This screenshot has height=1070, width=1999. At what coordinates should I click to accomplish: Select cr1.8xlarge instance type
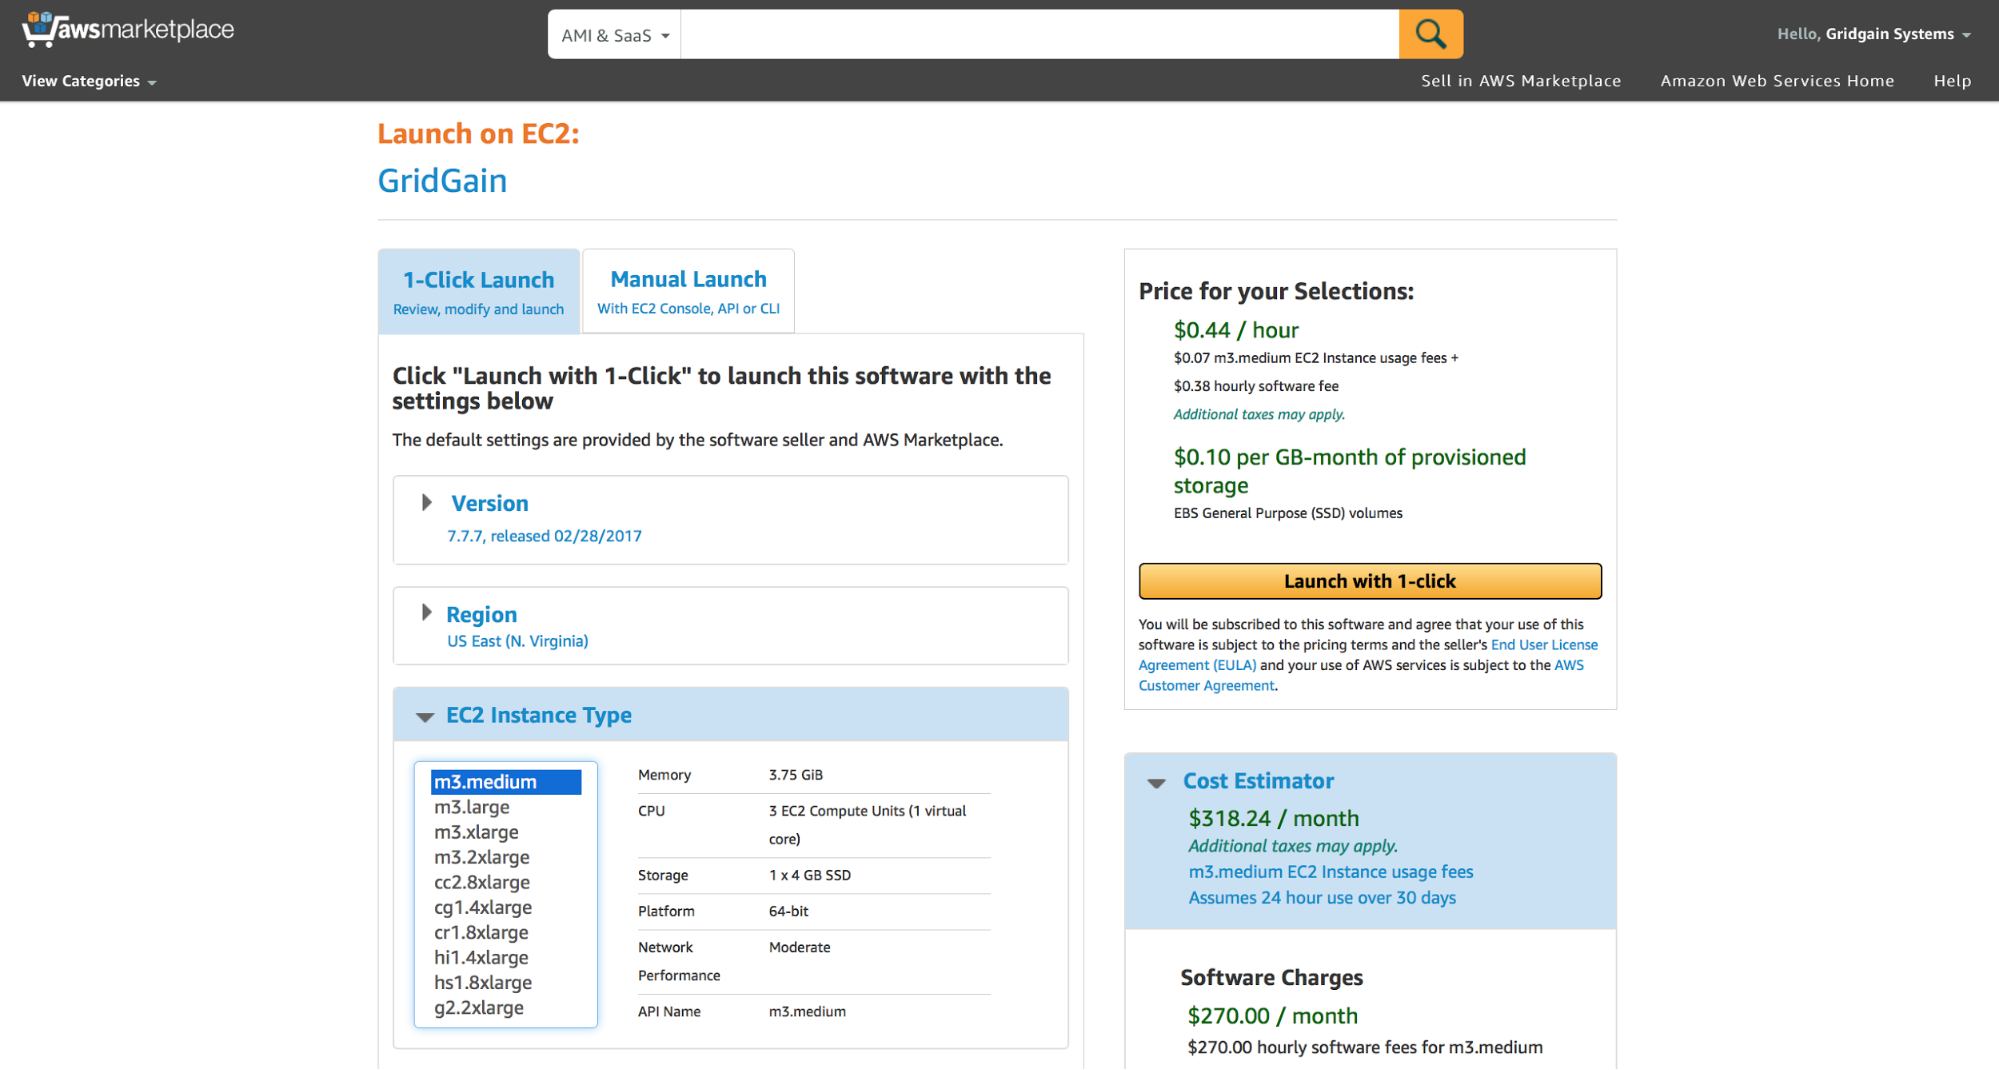pyautogui.click(x=481, y=932)
